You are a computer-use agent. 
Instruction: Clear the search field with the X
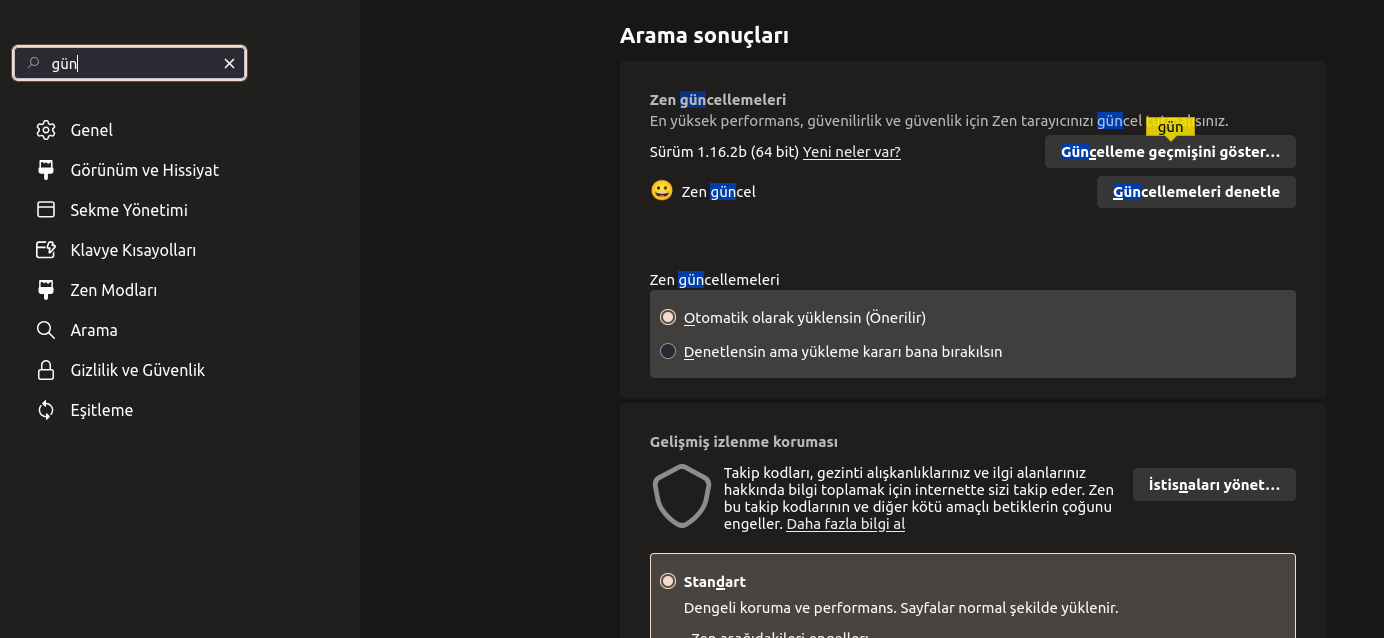pos(229,64)
